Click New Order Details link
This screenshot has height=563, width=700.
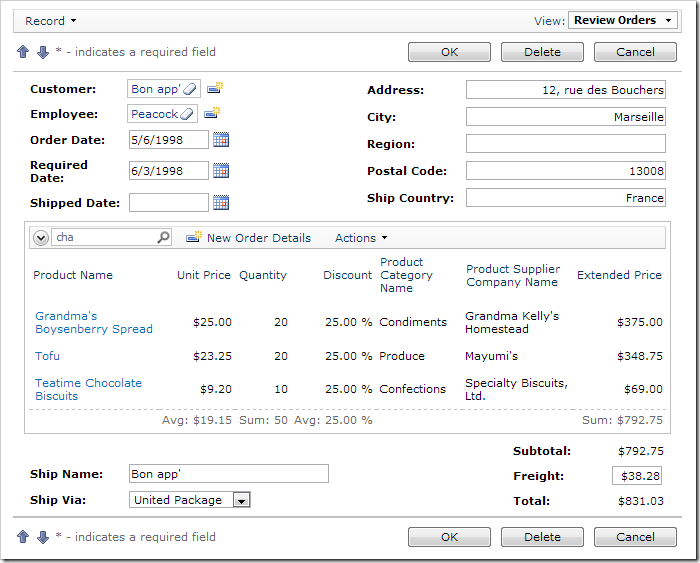coord(259,238)
